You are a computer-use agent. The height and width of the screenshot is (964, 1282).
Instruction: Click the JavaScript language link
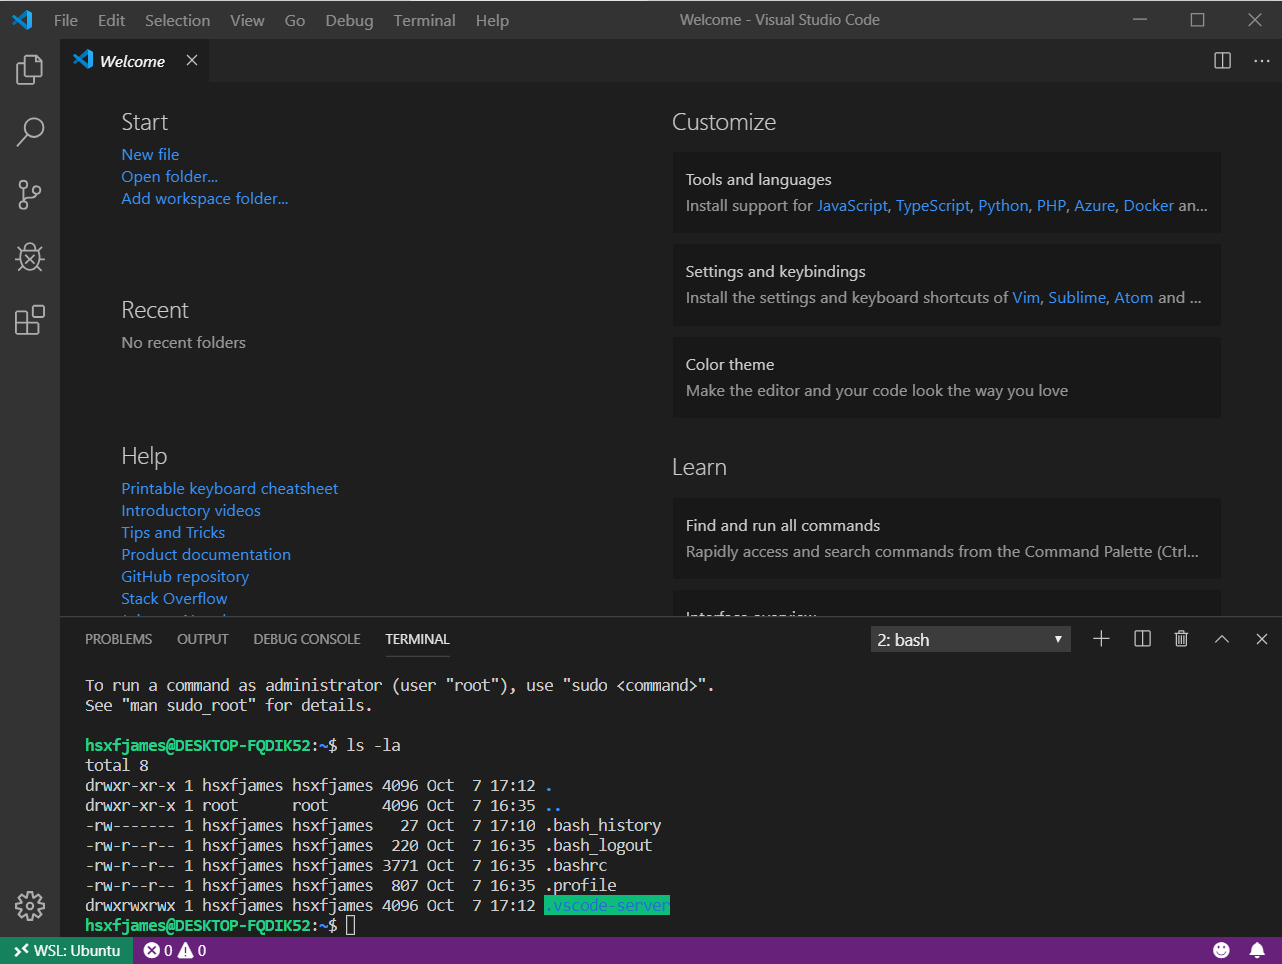tap(852, 205)
